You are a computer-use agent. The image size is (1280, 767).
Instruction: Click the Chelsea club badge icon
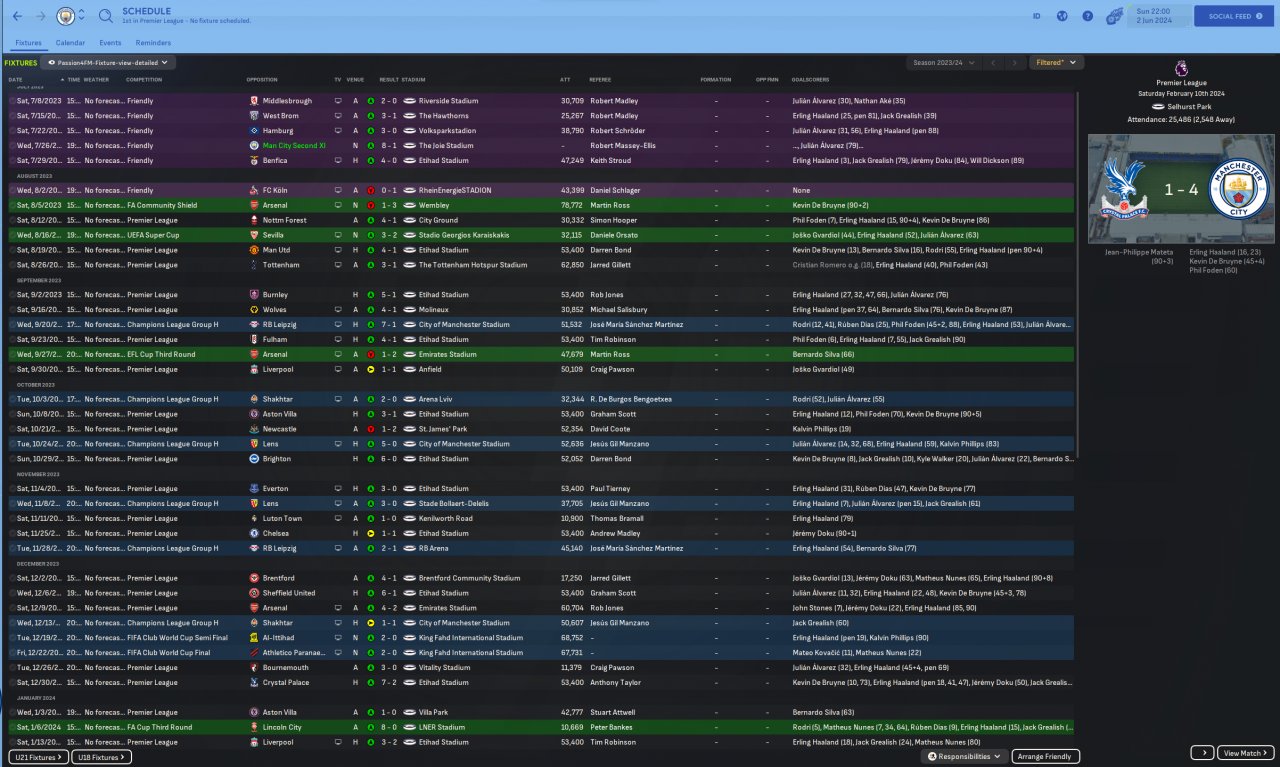click(254, 533)
